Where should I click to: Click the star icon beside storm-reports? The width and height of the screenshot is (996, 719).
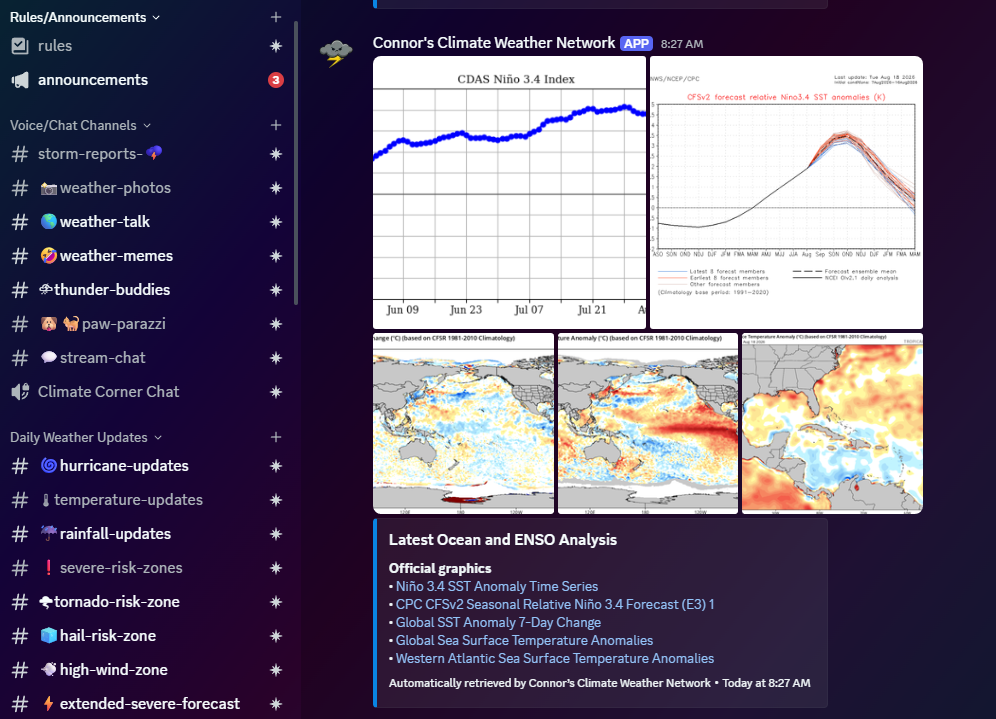(x=276, y=154)
